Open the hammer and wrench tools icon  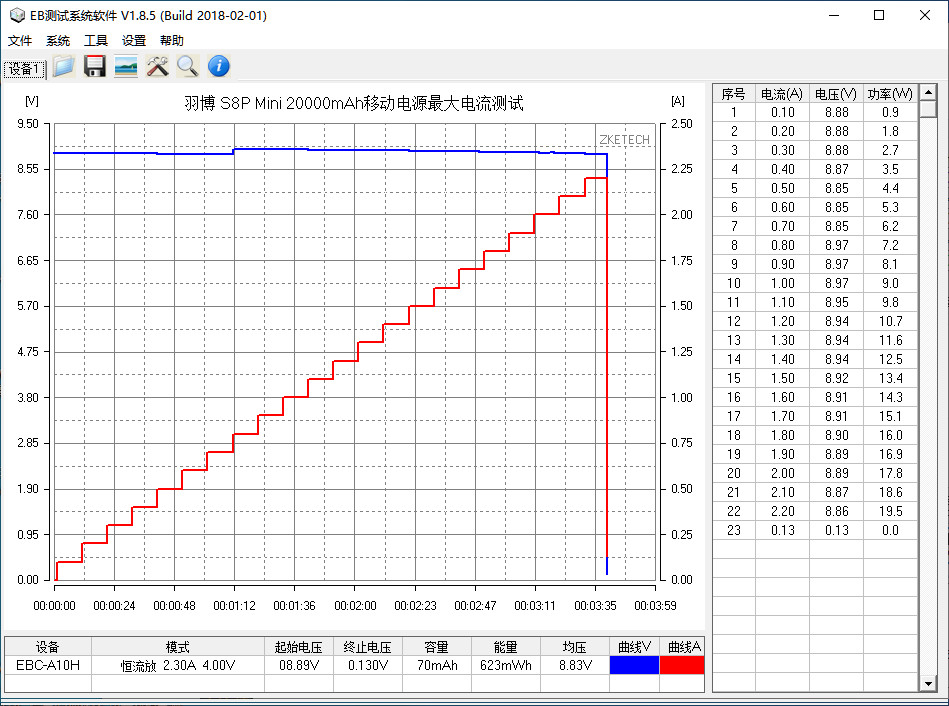pos(157,66)
